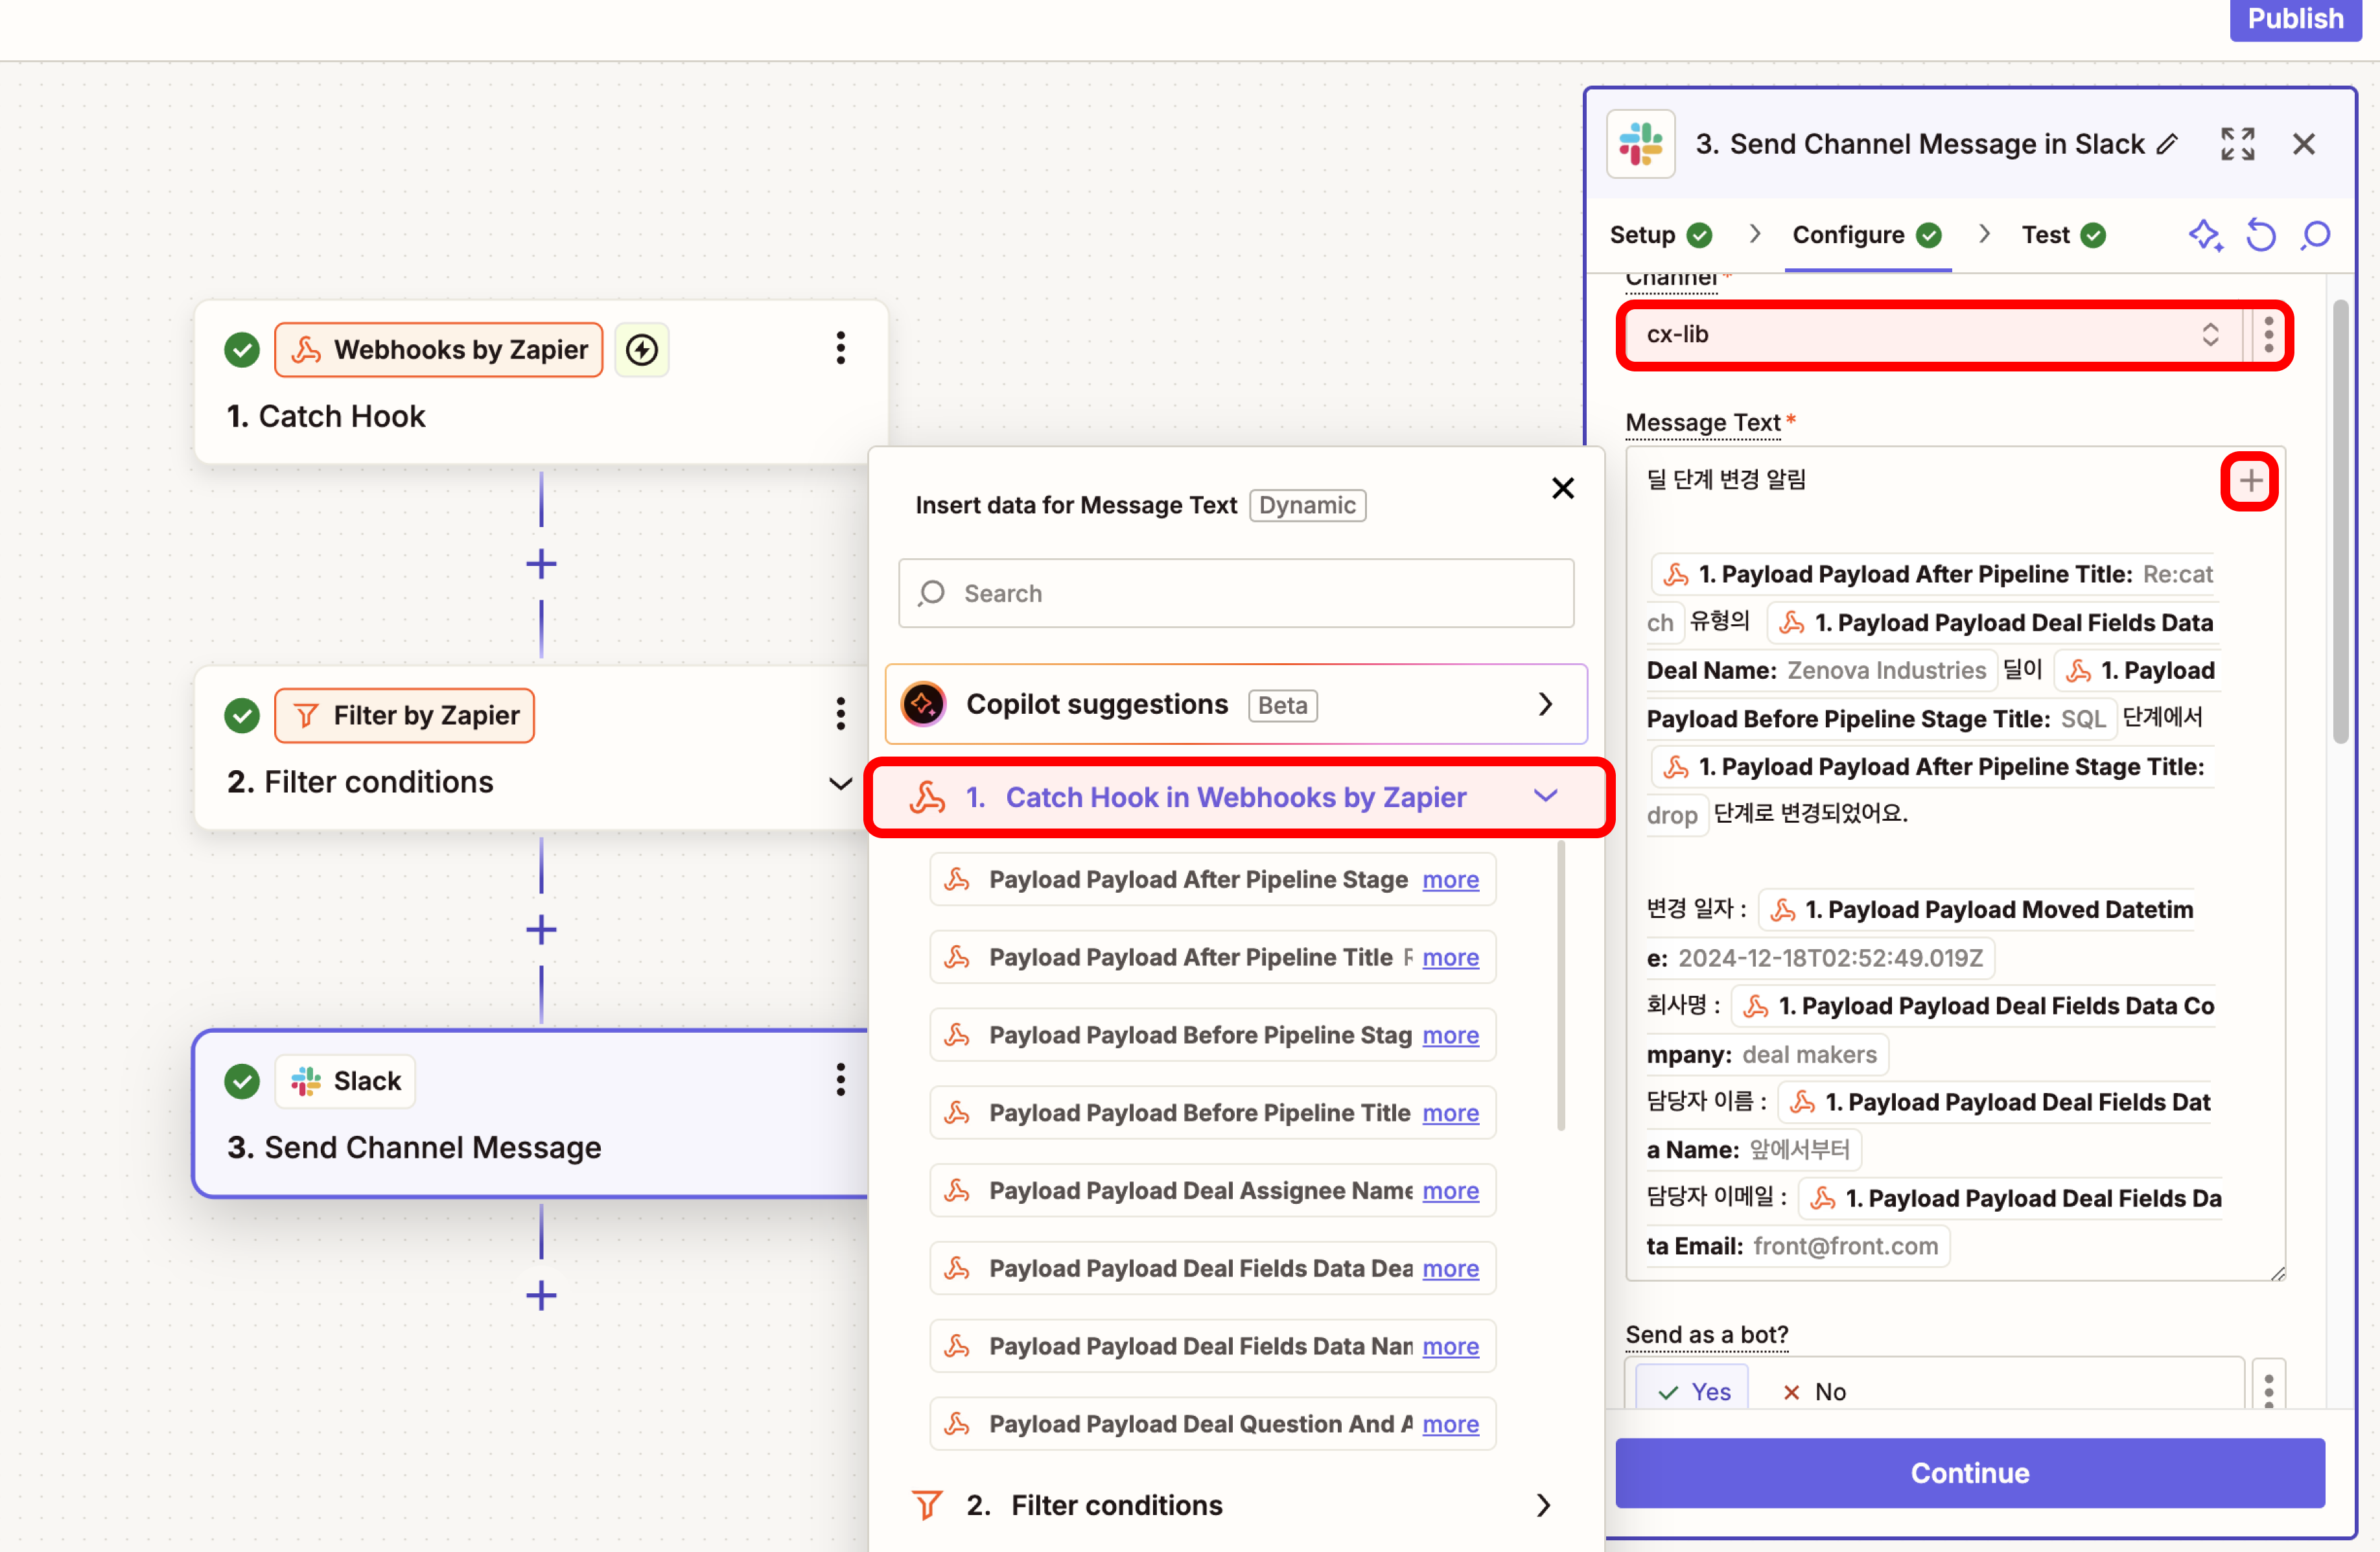The image size is (2380, 1552).
Task: Open the three-dot menu on Slack step
Action: [840, 1080]
